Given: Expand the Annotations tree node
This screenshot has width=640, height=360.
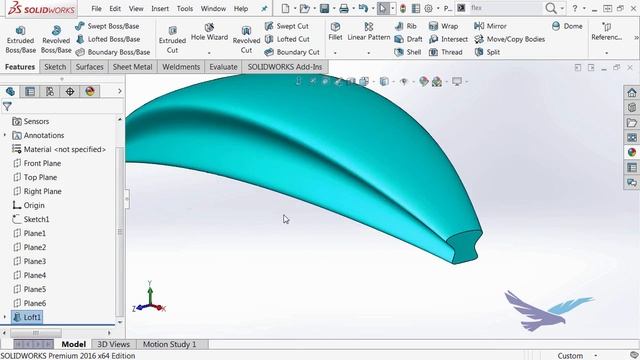Looking at the screenshot, I should pyautogui.click(x=4, y=135).
